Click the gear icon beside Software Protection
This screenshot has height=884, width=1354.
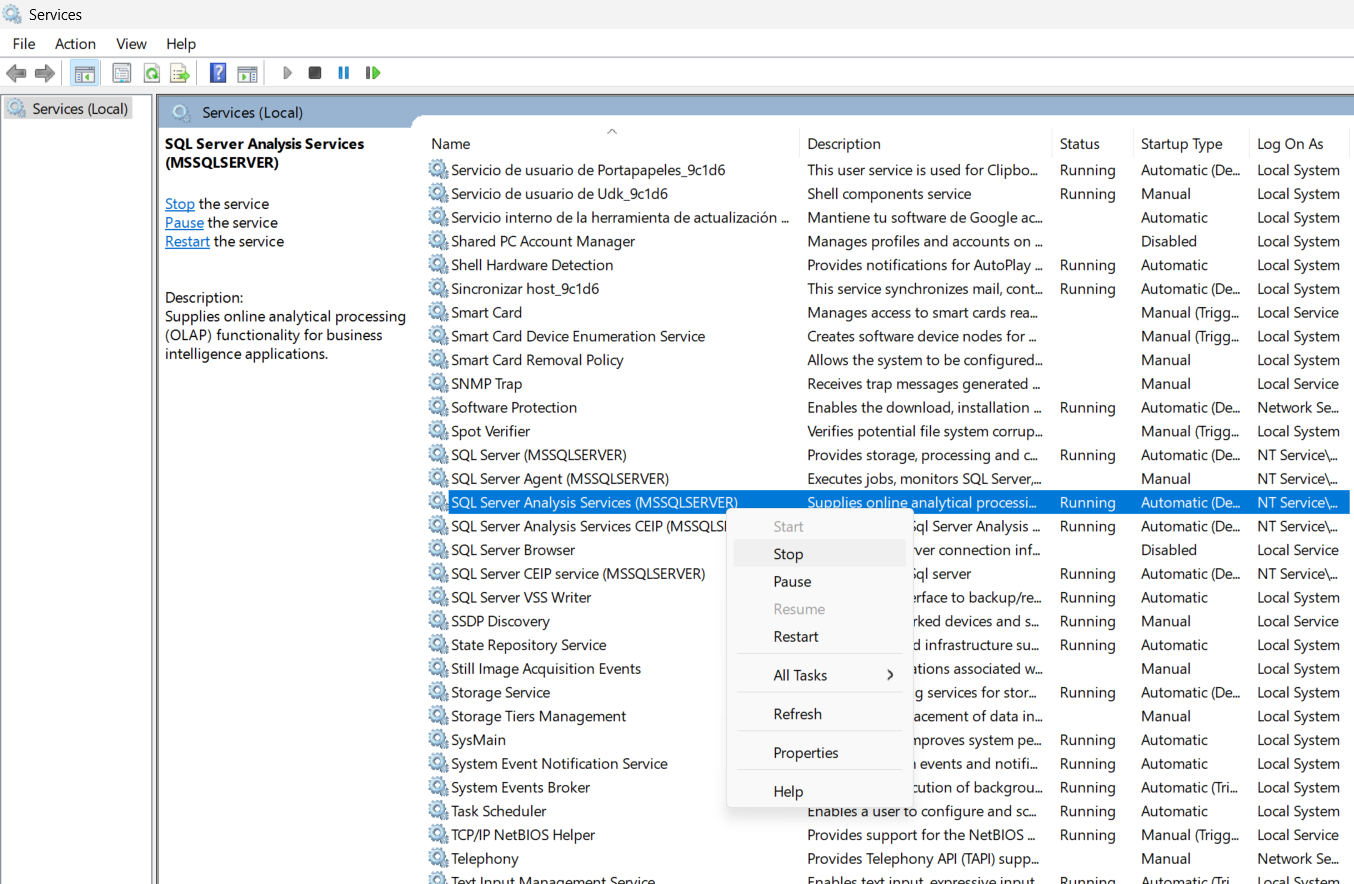438,408
